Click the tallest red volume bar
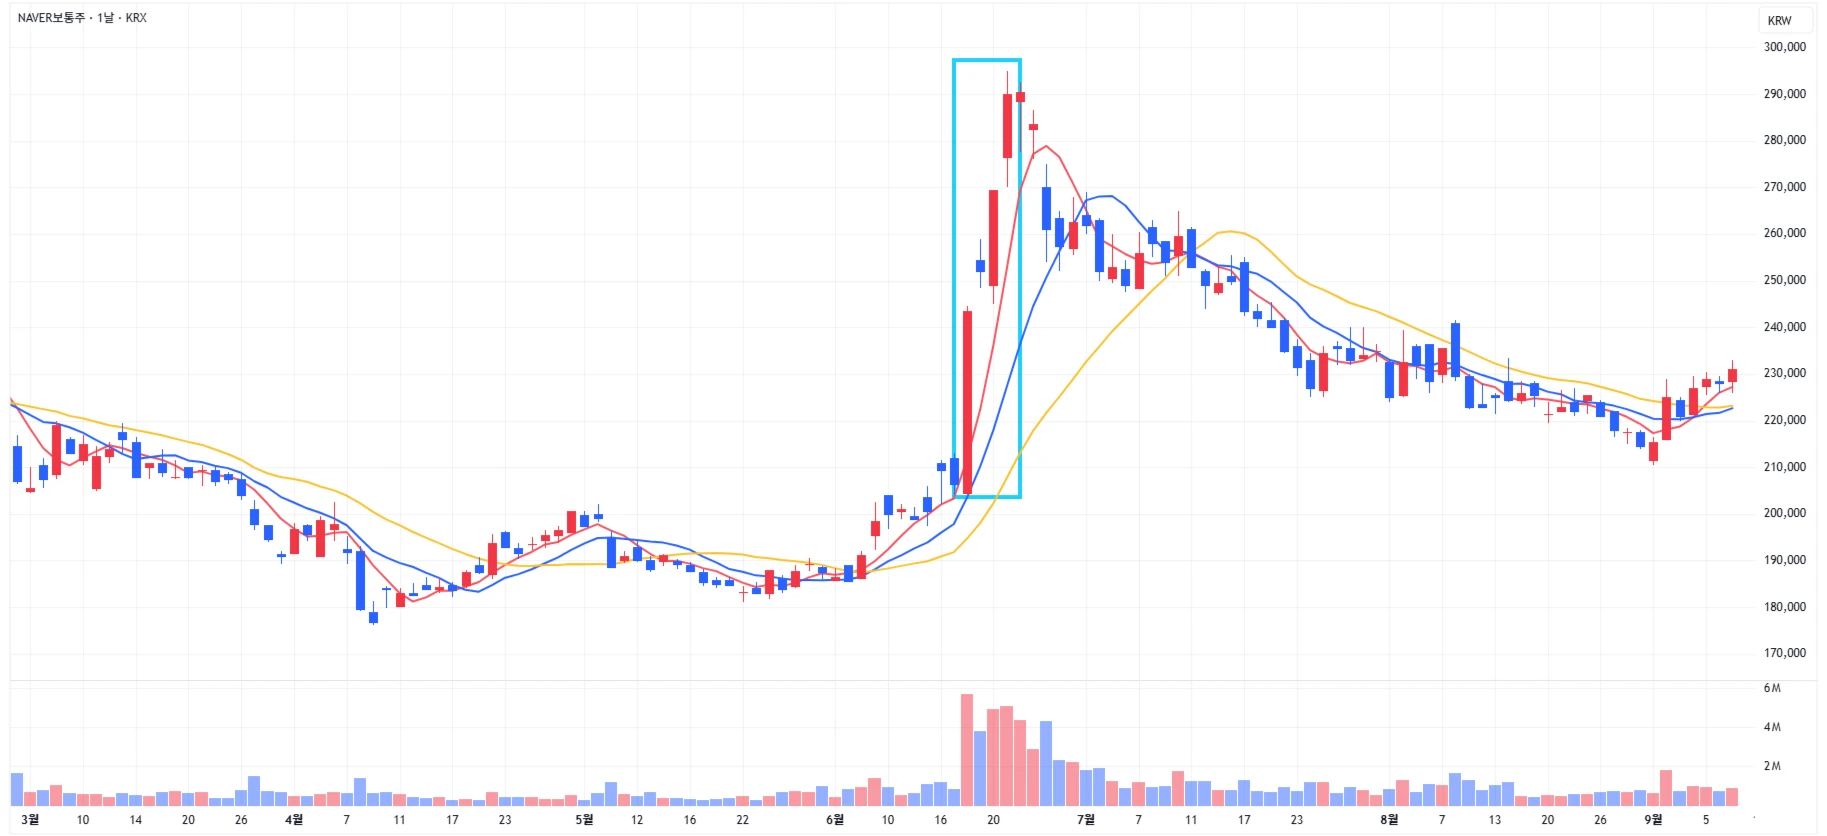Image resolution: width=1827 pixels, height=836 pixels. (967, 750)
